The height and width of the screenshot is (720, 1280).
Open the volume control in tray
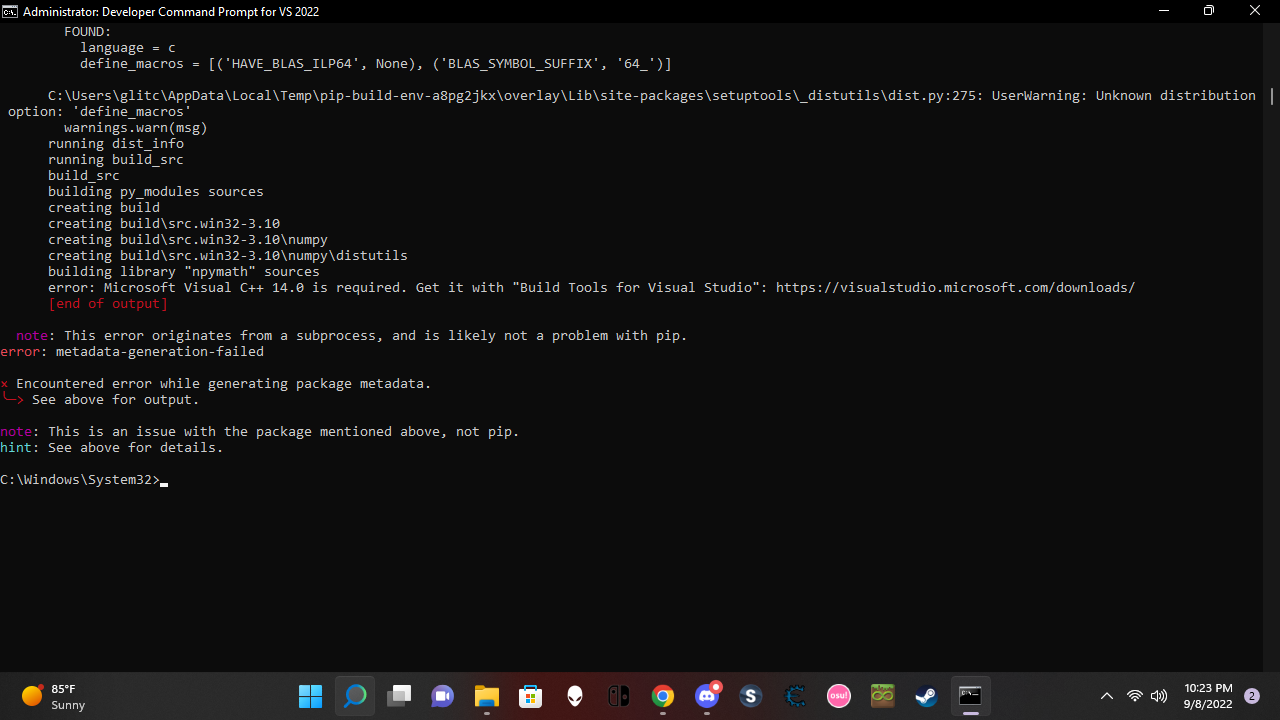pyautogui.click(x=1159, y=696)
